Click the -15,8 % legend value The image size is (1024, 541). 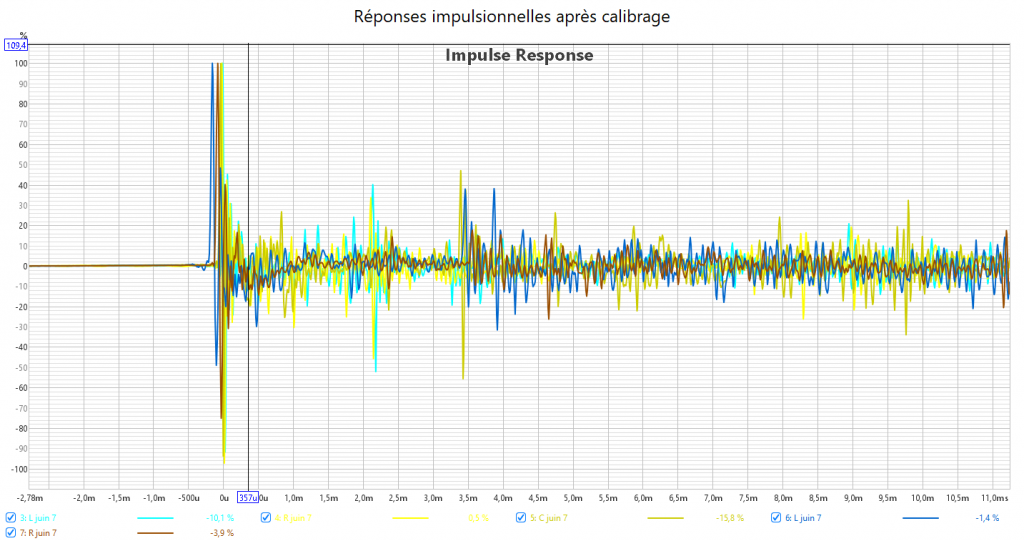click(x=731, y=518)
